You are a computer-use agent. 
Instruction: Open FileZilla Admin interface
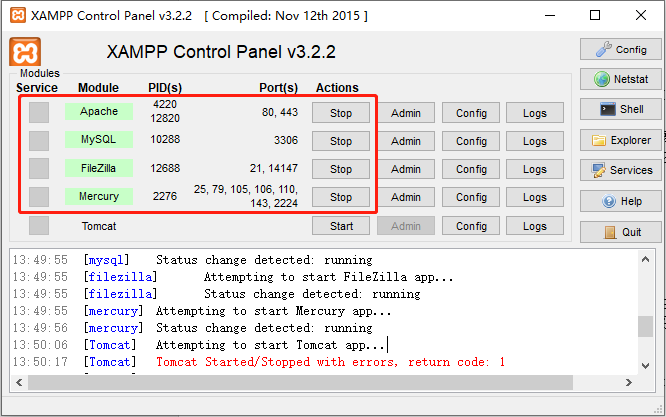click(406, 169)
